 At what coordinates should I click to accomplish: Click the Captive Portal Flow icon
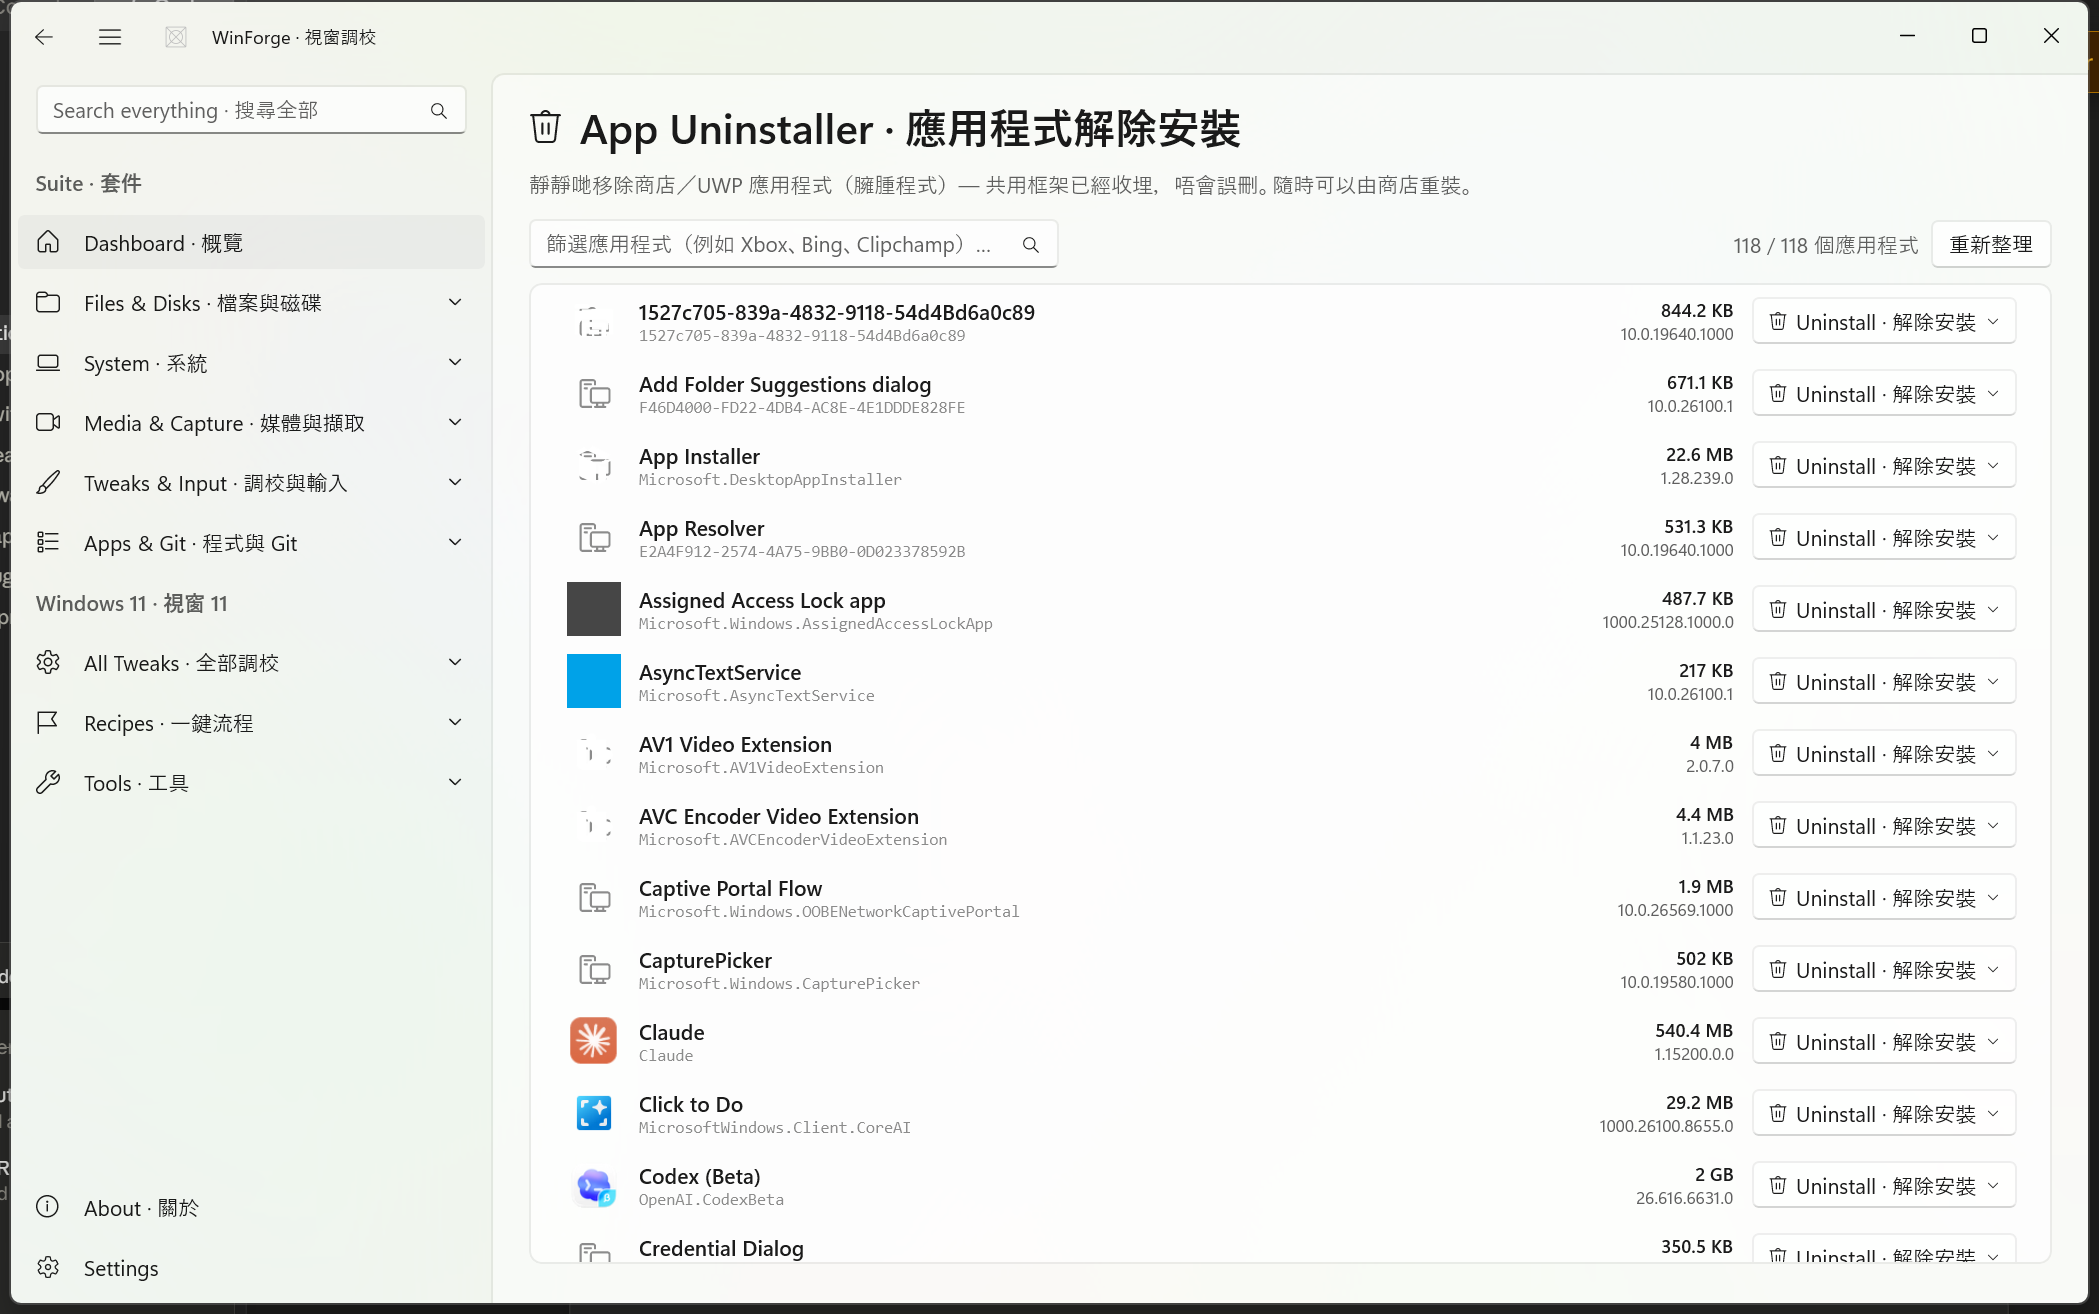594,897
